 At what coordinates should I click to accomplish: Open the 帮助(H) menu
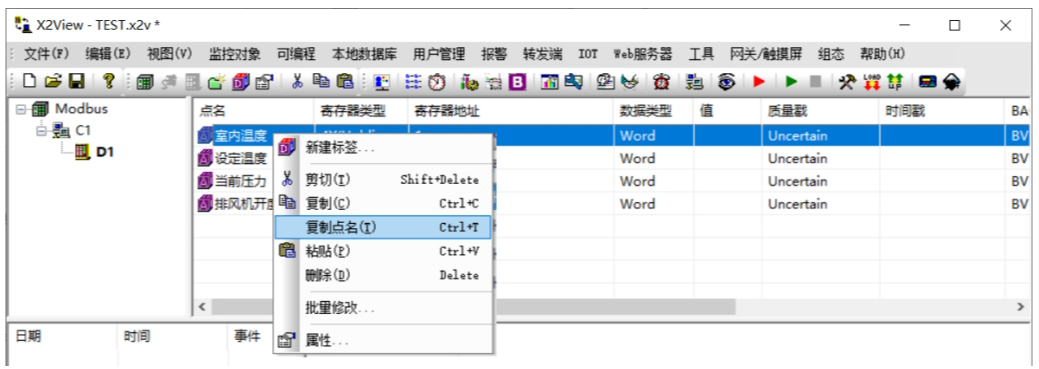coord(883,54)
